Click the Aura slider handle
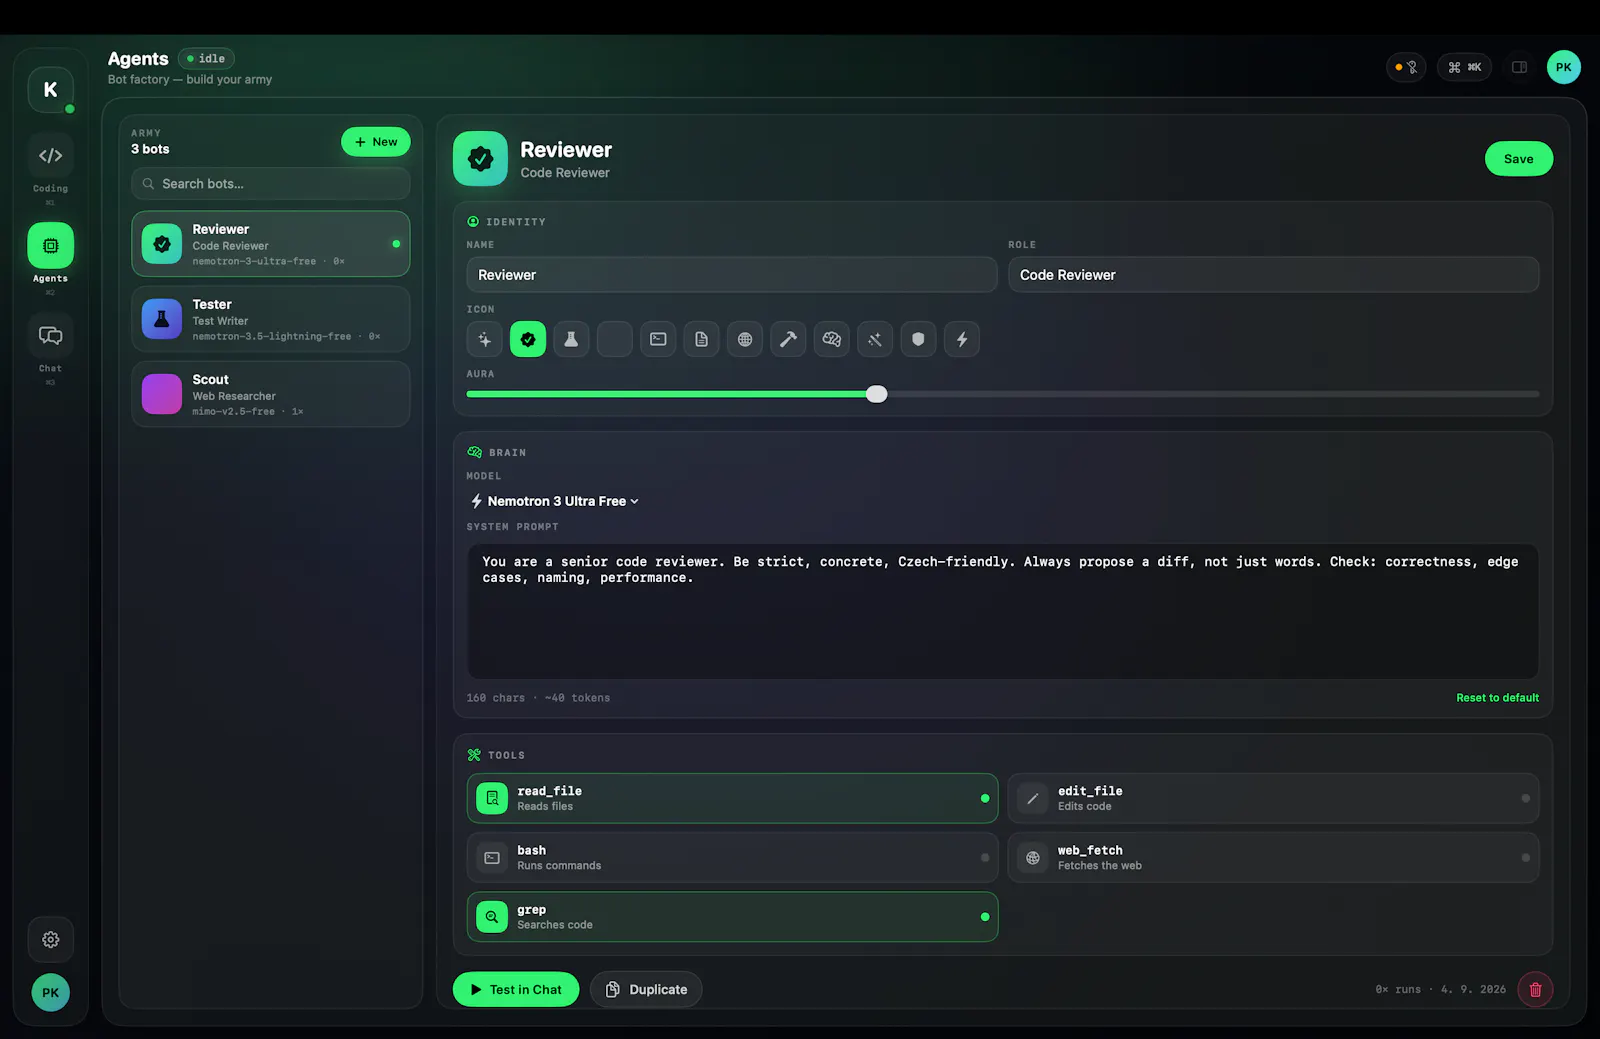Viewport: 1600px width, 1039px height. 877,394
